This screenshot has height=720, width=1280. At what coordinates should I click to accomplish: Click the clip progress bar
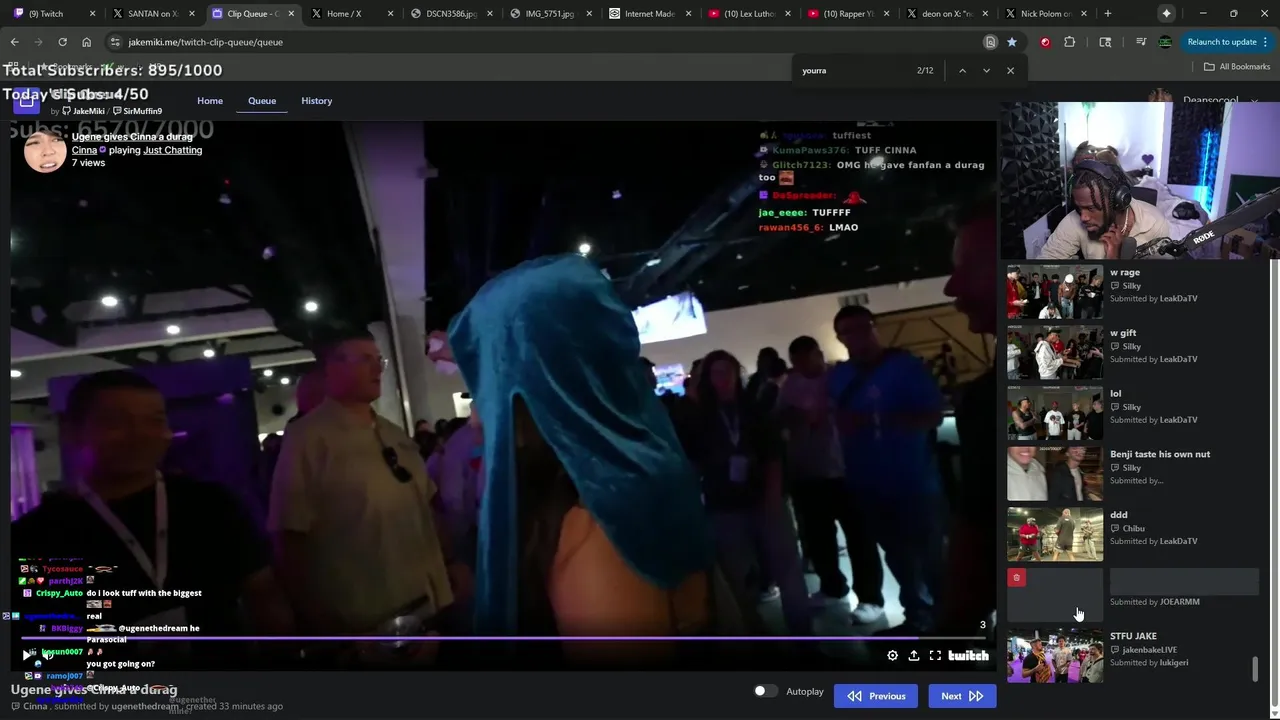click(503, 638)
